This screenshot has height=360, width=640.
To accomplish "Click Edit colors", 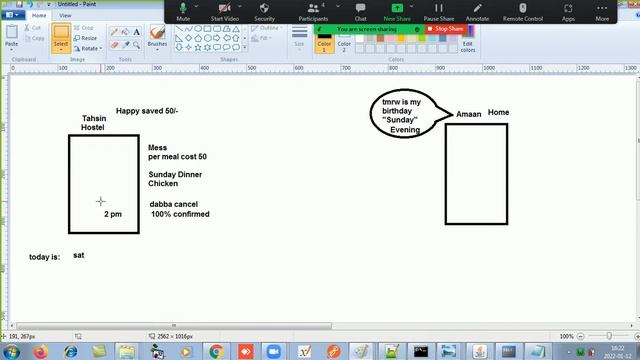I will (x=468, y=40).
